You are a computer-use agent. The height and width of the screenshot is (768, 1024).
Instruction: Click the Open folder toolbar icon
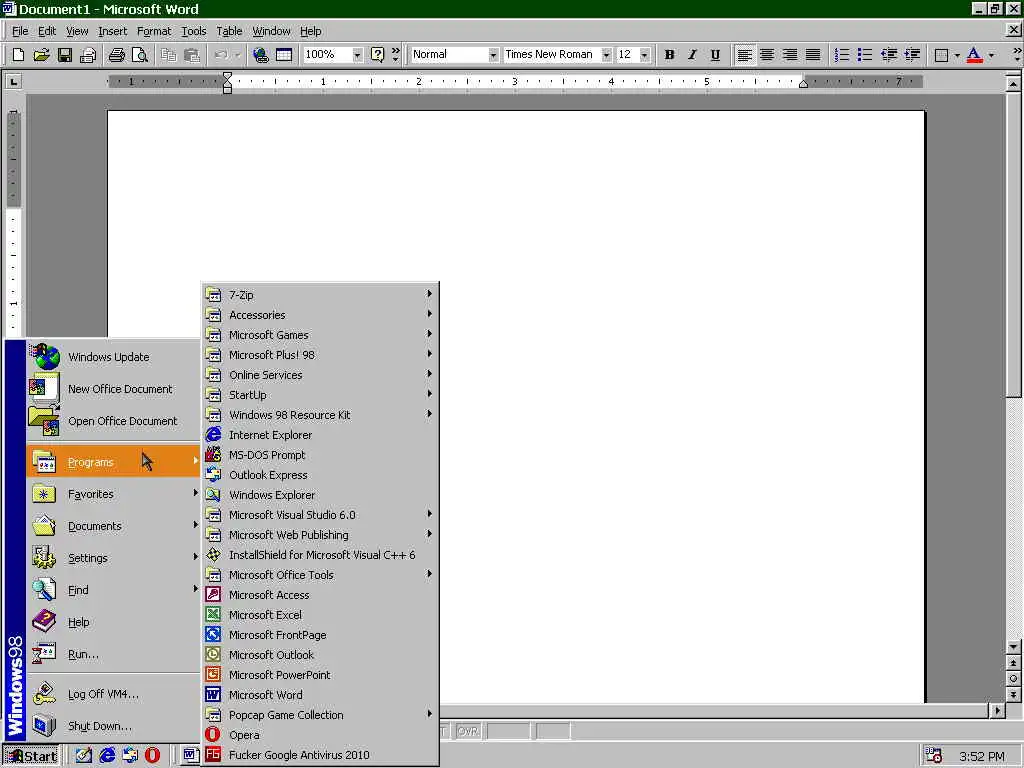click(42, 55)
